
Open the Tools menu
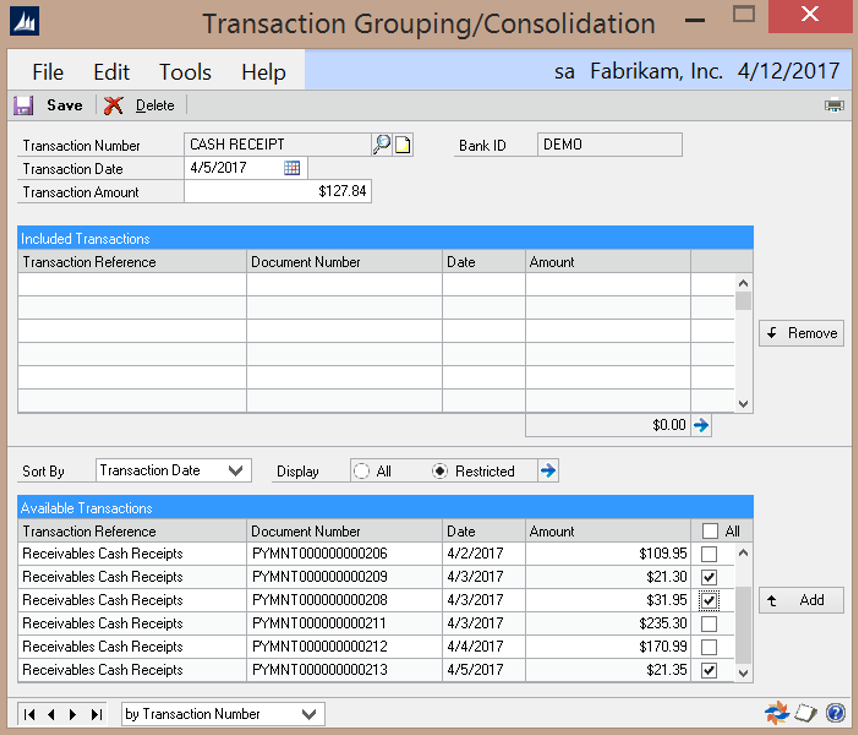click(185, 72)
